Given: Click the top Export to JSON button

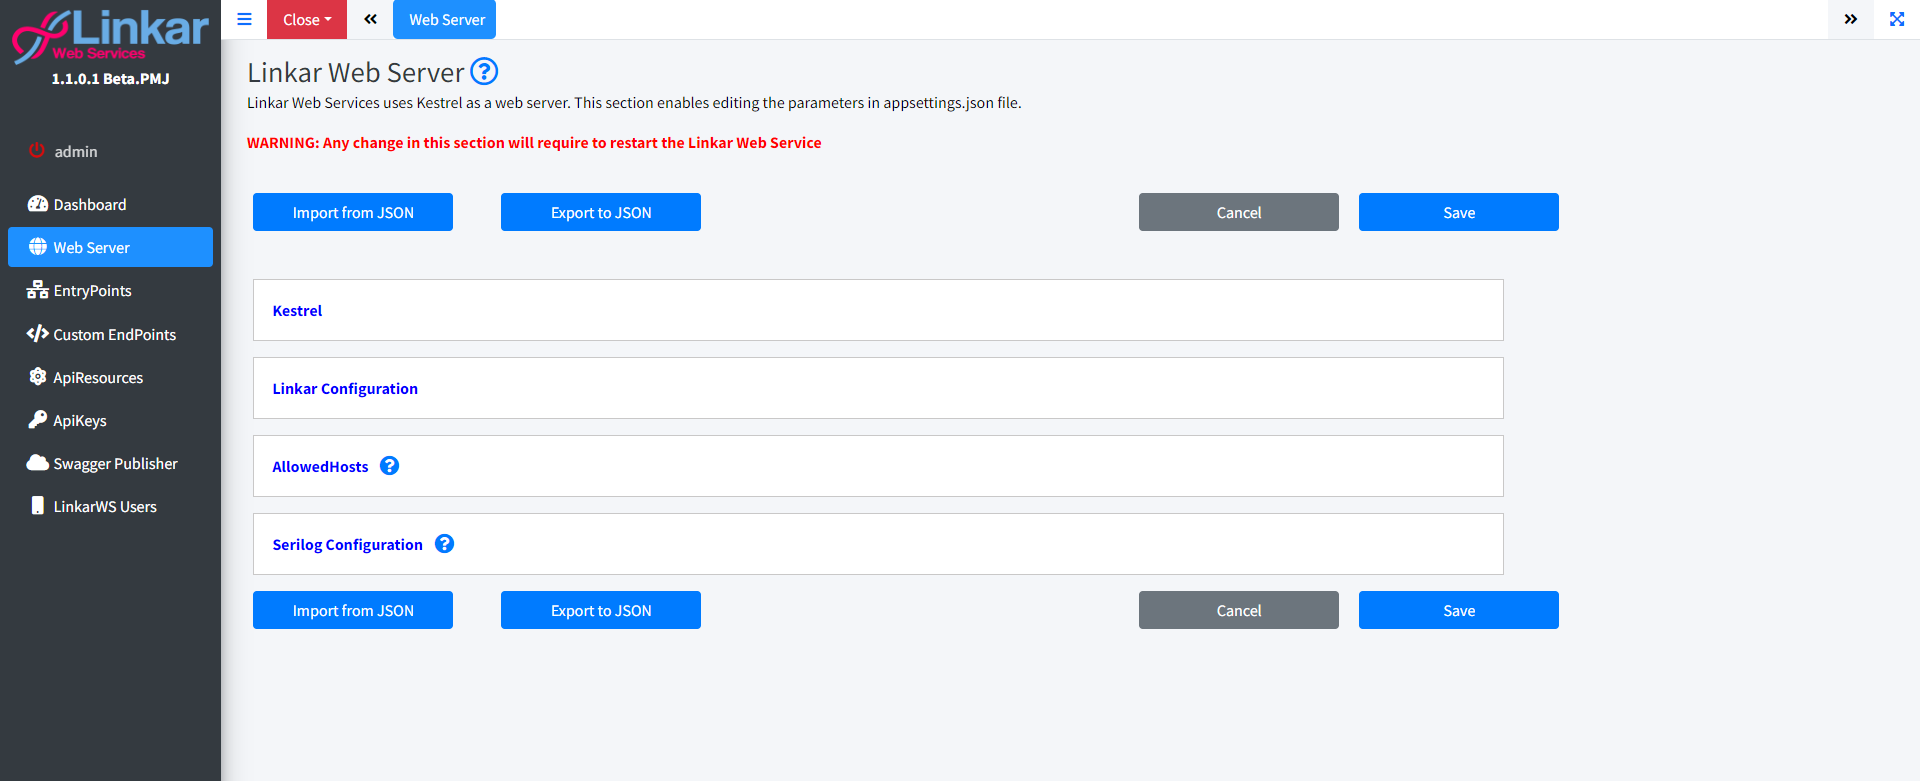Looking at the screenshot, I should pos(600,212).
